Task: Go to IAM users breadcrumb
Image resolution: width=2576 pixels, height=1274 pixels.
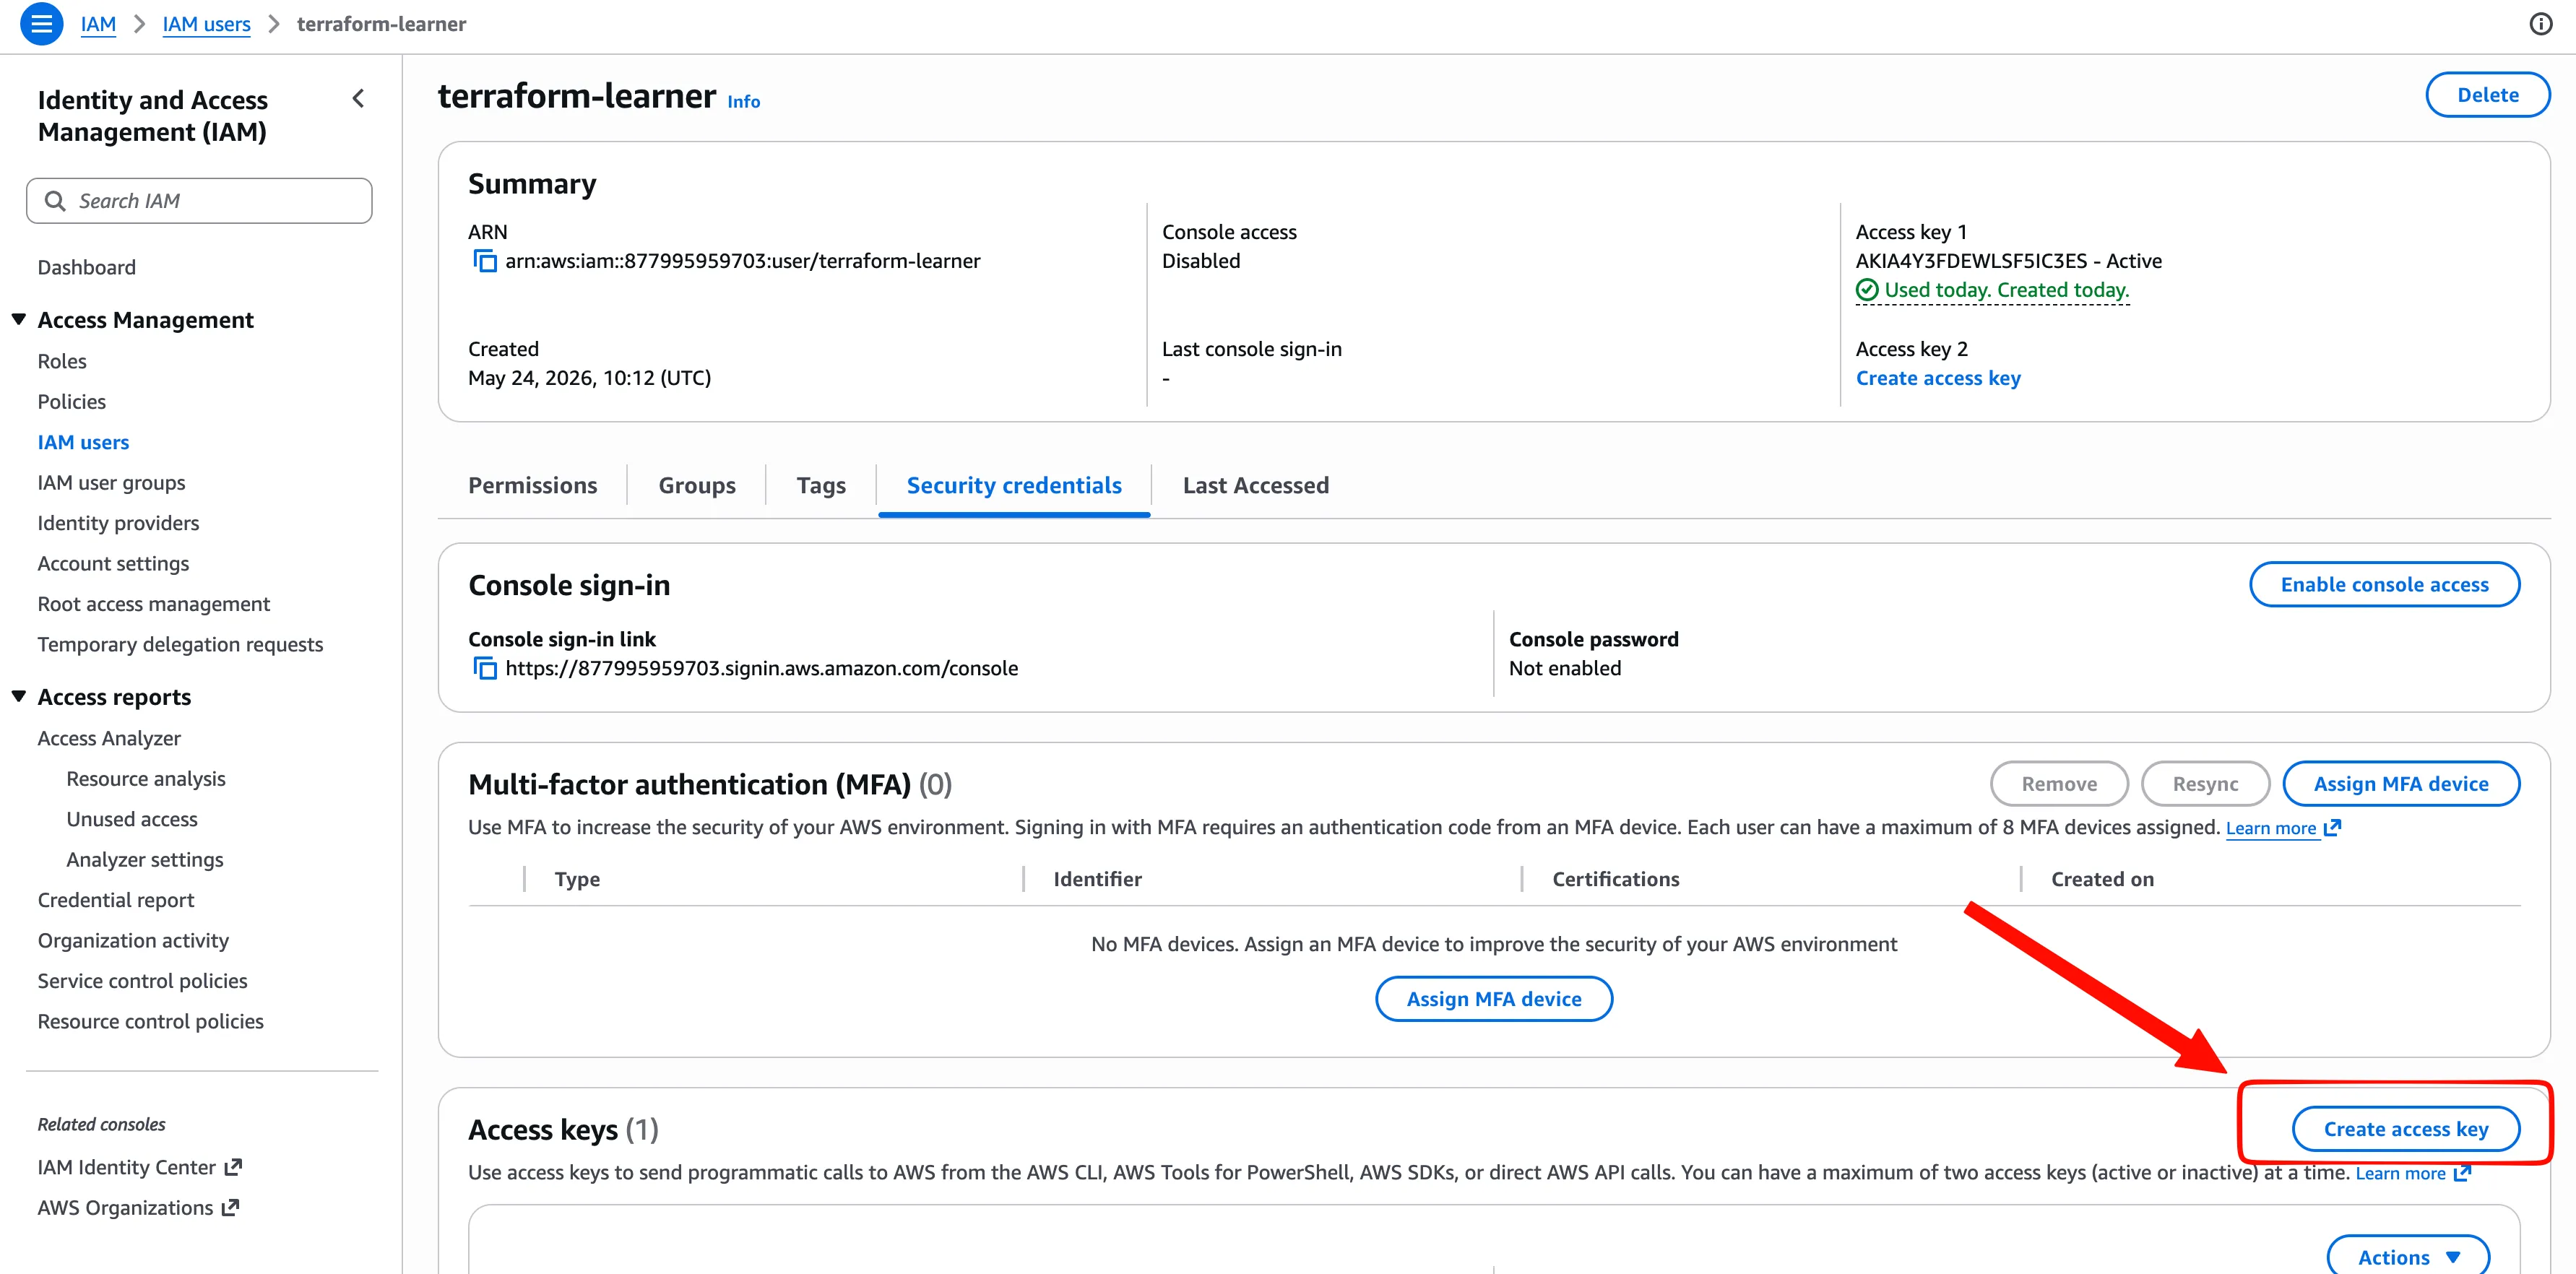Action: coord(206,24)
